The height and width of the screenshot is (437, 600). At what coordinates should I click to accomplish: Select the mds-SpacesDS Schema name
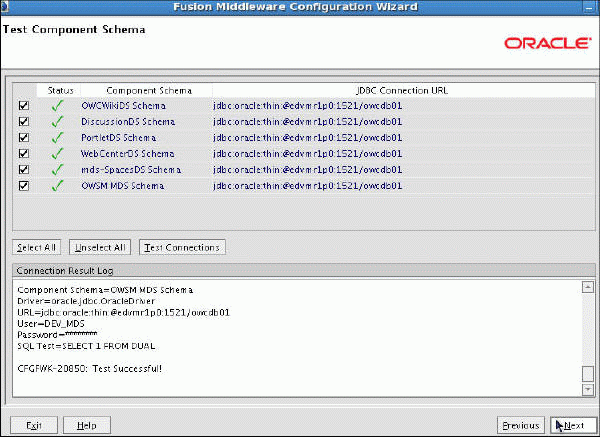(131, 170)
